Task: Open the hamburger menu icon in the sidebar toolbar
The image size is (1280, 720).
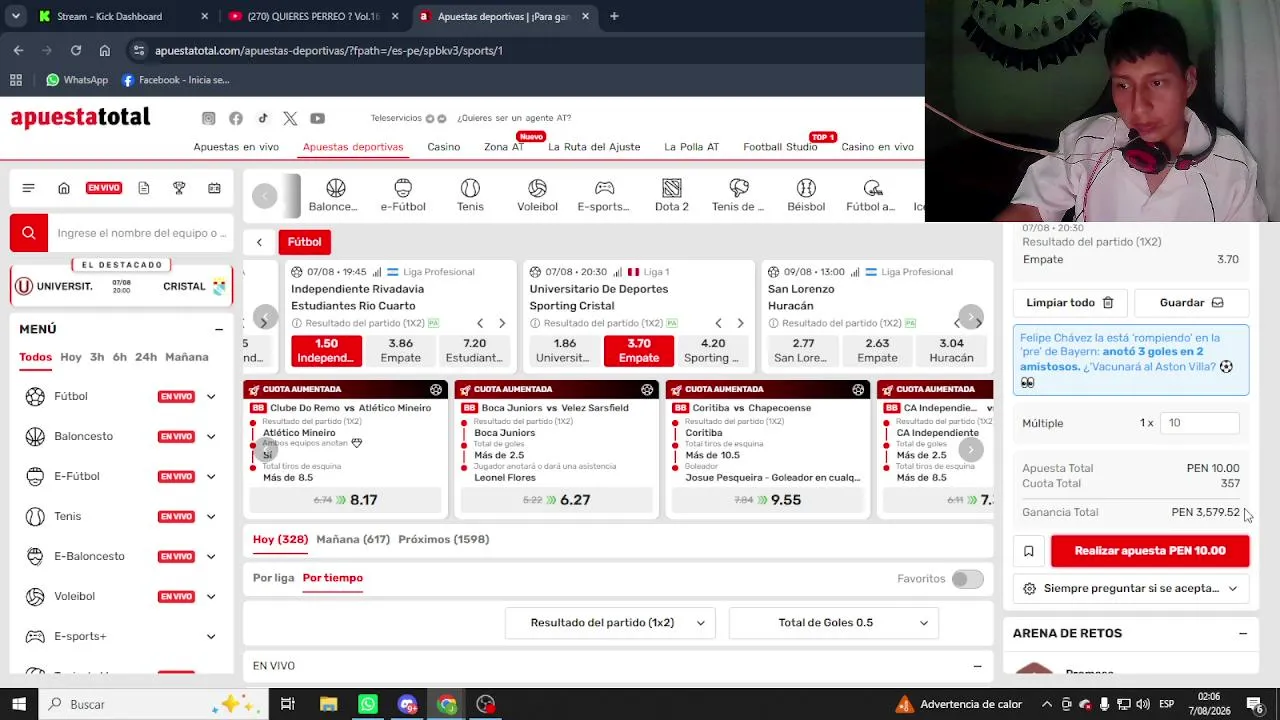Action: click(28, 188)
